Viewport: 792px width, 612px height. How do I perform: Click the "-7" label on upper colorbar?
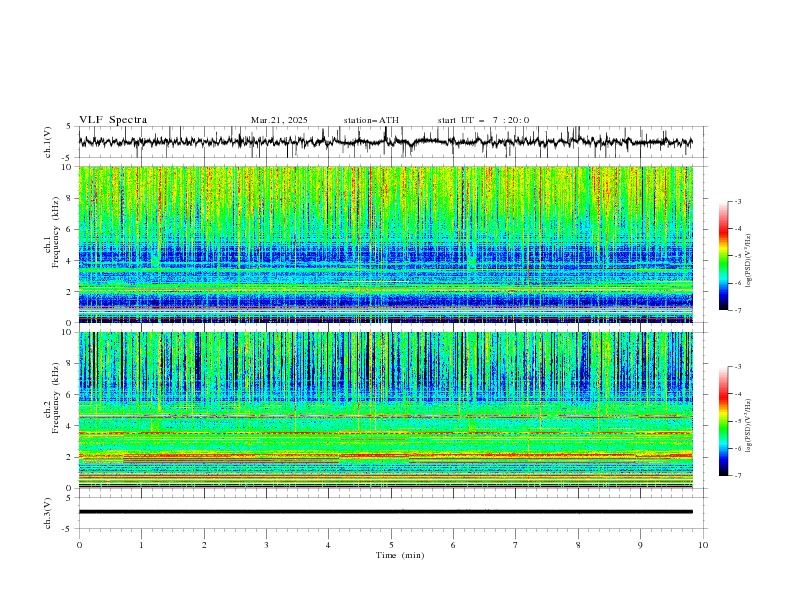pyautogui.click(x=737, y=310)
